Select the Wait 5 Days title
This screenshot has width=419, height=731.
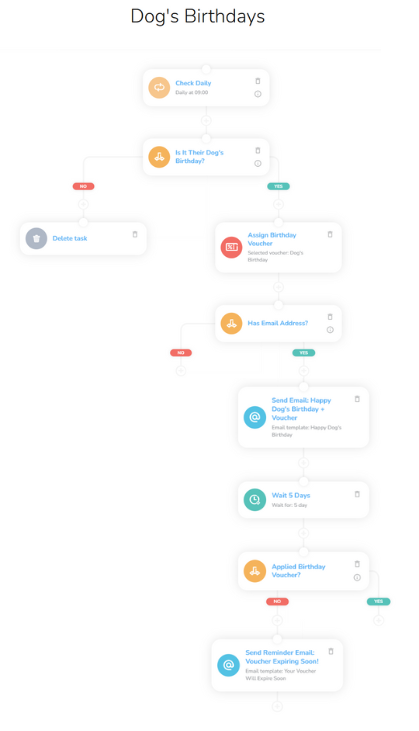coord(291,495)
